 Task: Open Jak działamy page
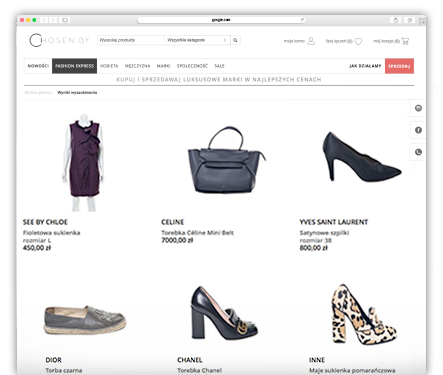click(x=365, y=66)
